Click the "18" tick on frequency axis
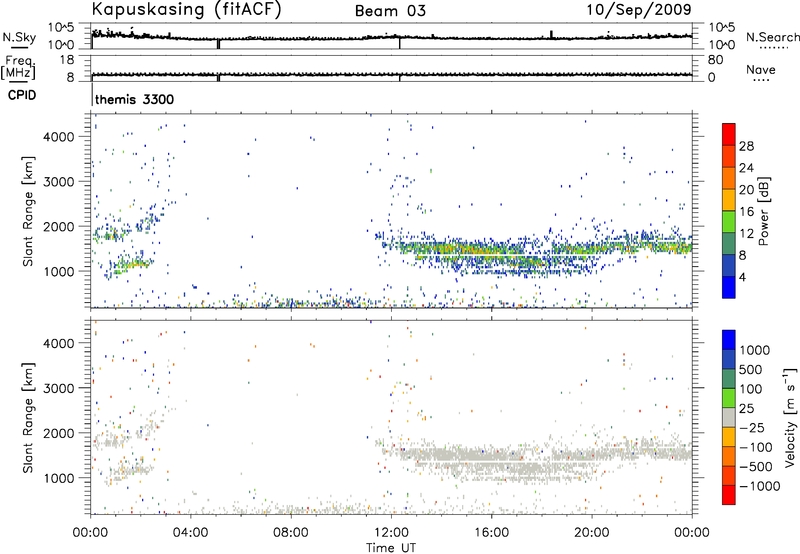Screen dimensions: 800x554 pos(67,60)
